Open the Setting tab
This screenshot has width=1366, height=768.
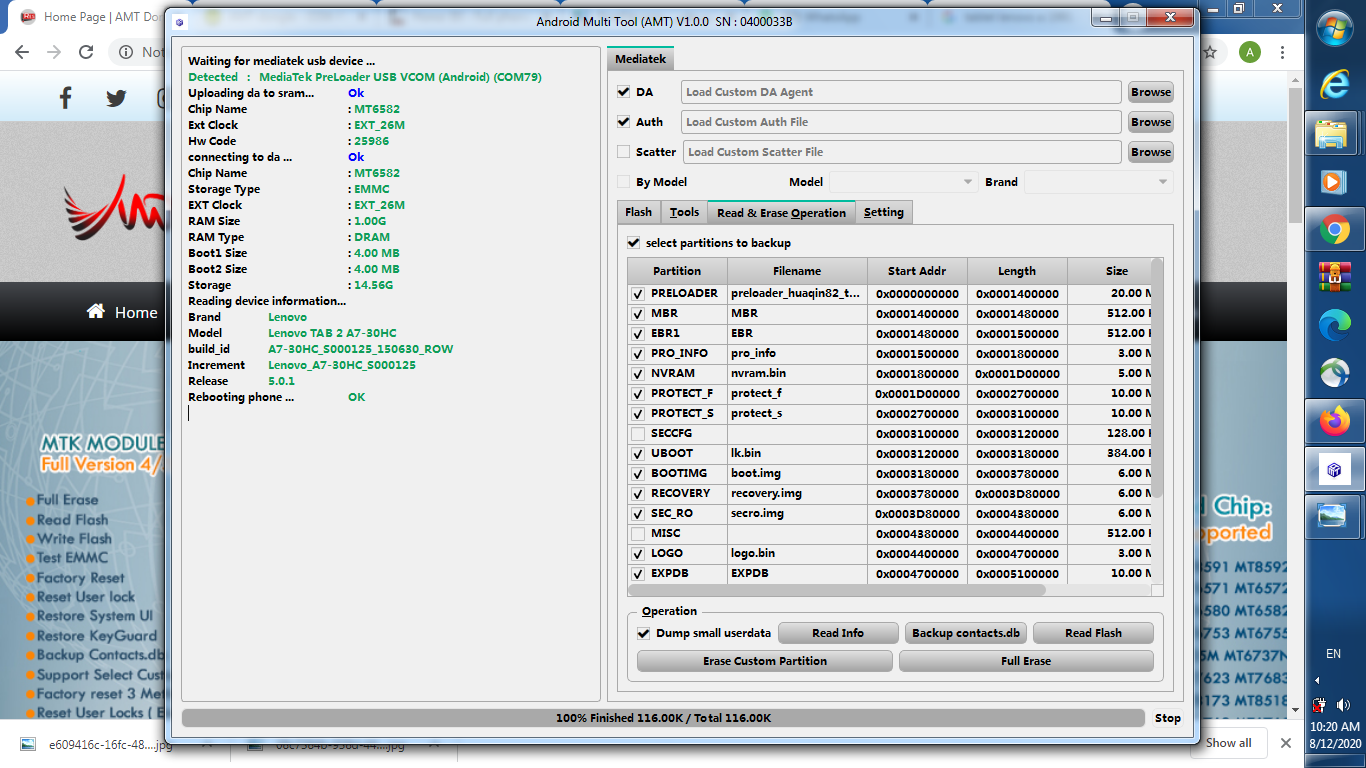[x=884, y=212]
